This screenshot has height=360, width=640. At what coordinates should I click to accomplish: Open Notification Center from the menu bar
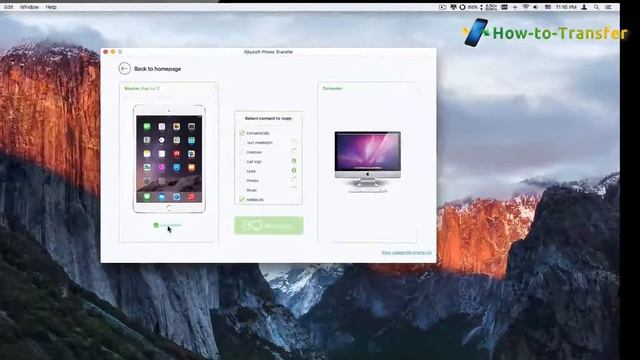tap(608, 7)
